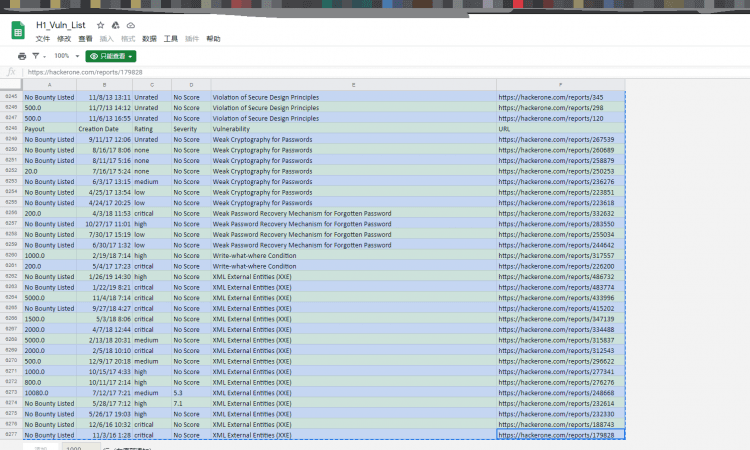The height and width of the screenshot is (450, 750).
Task: Select column E header
Action: [x=353, y=85]
